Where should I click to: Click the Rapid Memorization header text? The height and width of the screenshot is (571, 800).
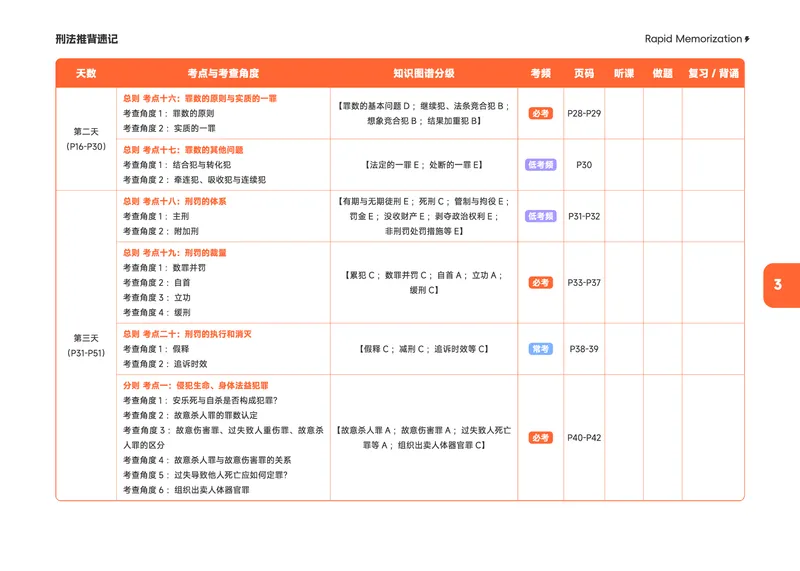click(693, 39)
